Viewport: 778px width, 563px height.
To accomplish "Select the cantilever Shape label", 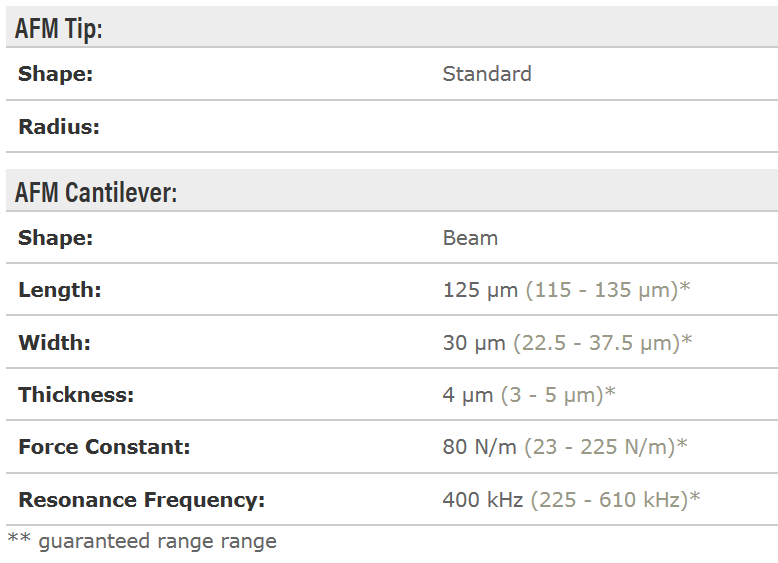I will 56,238.
